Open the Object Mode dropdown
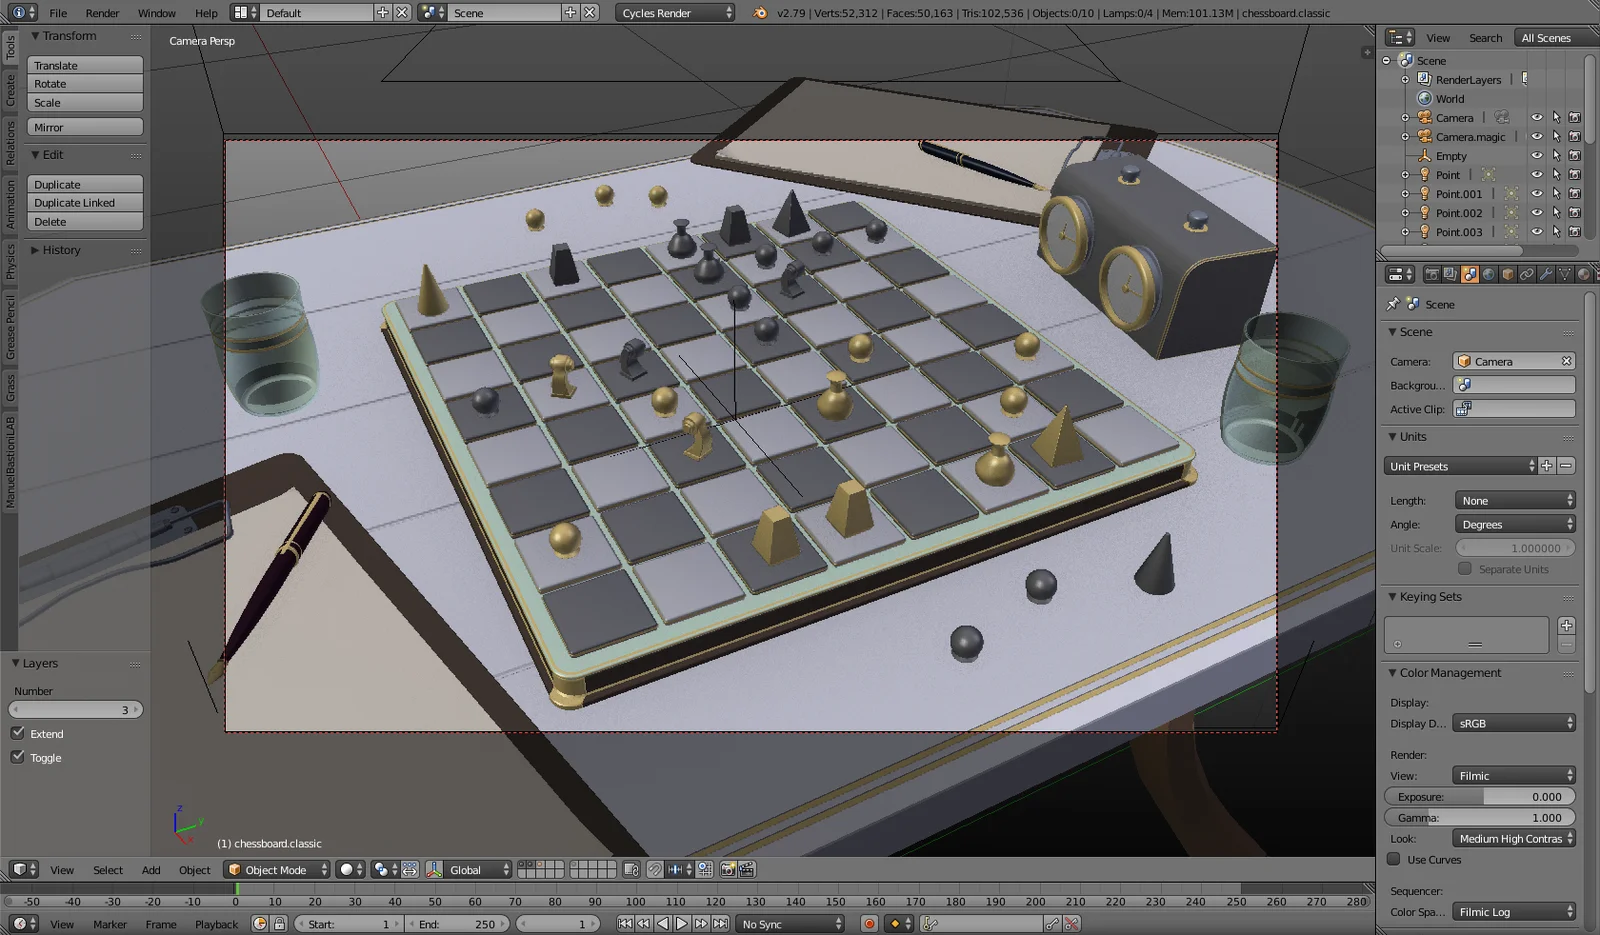The image size is (1600, 935). tap(276, 869)
